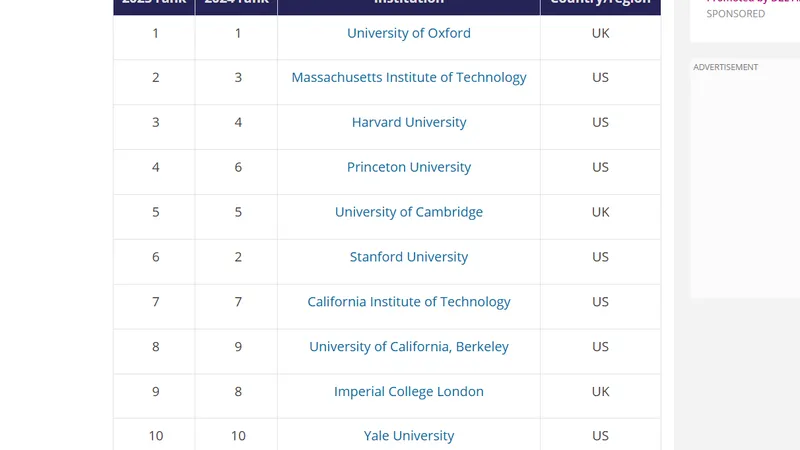This screenshot has width=800, height=450.
Task: Open the University of Oxford link
Action: point(409,33)
